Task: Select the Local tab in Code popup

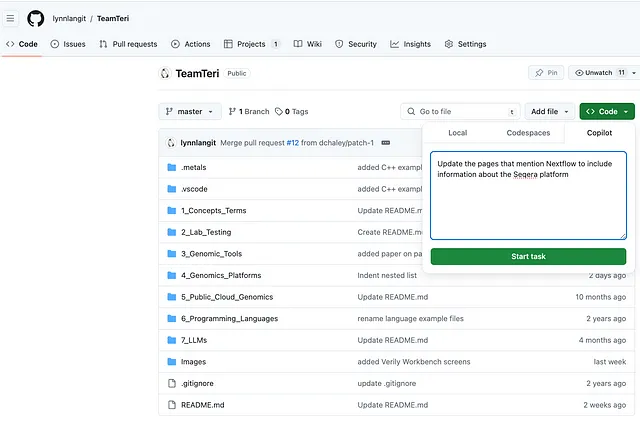Action: 458,133
